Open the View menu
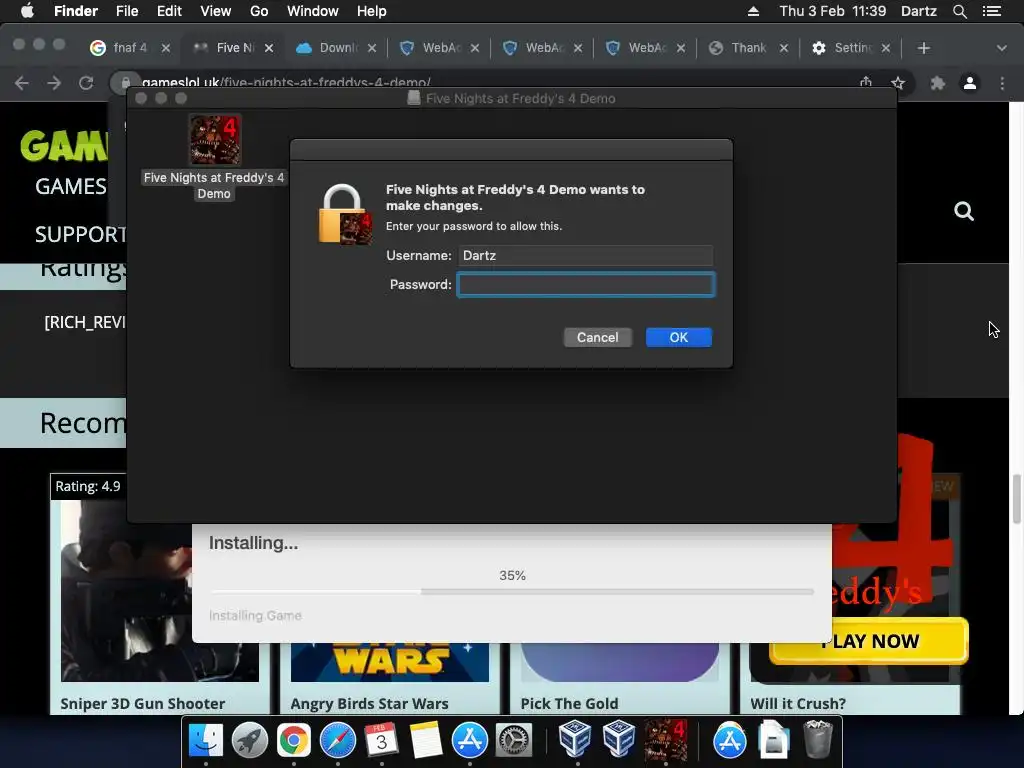The height and width of the screenshot is (768, 1024). [216, 11]
